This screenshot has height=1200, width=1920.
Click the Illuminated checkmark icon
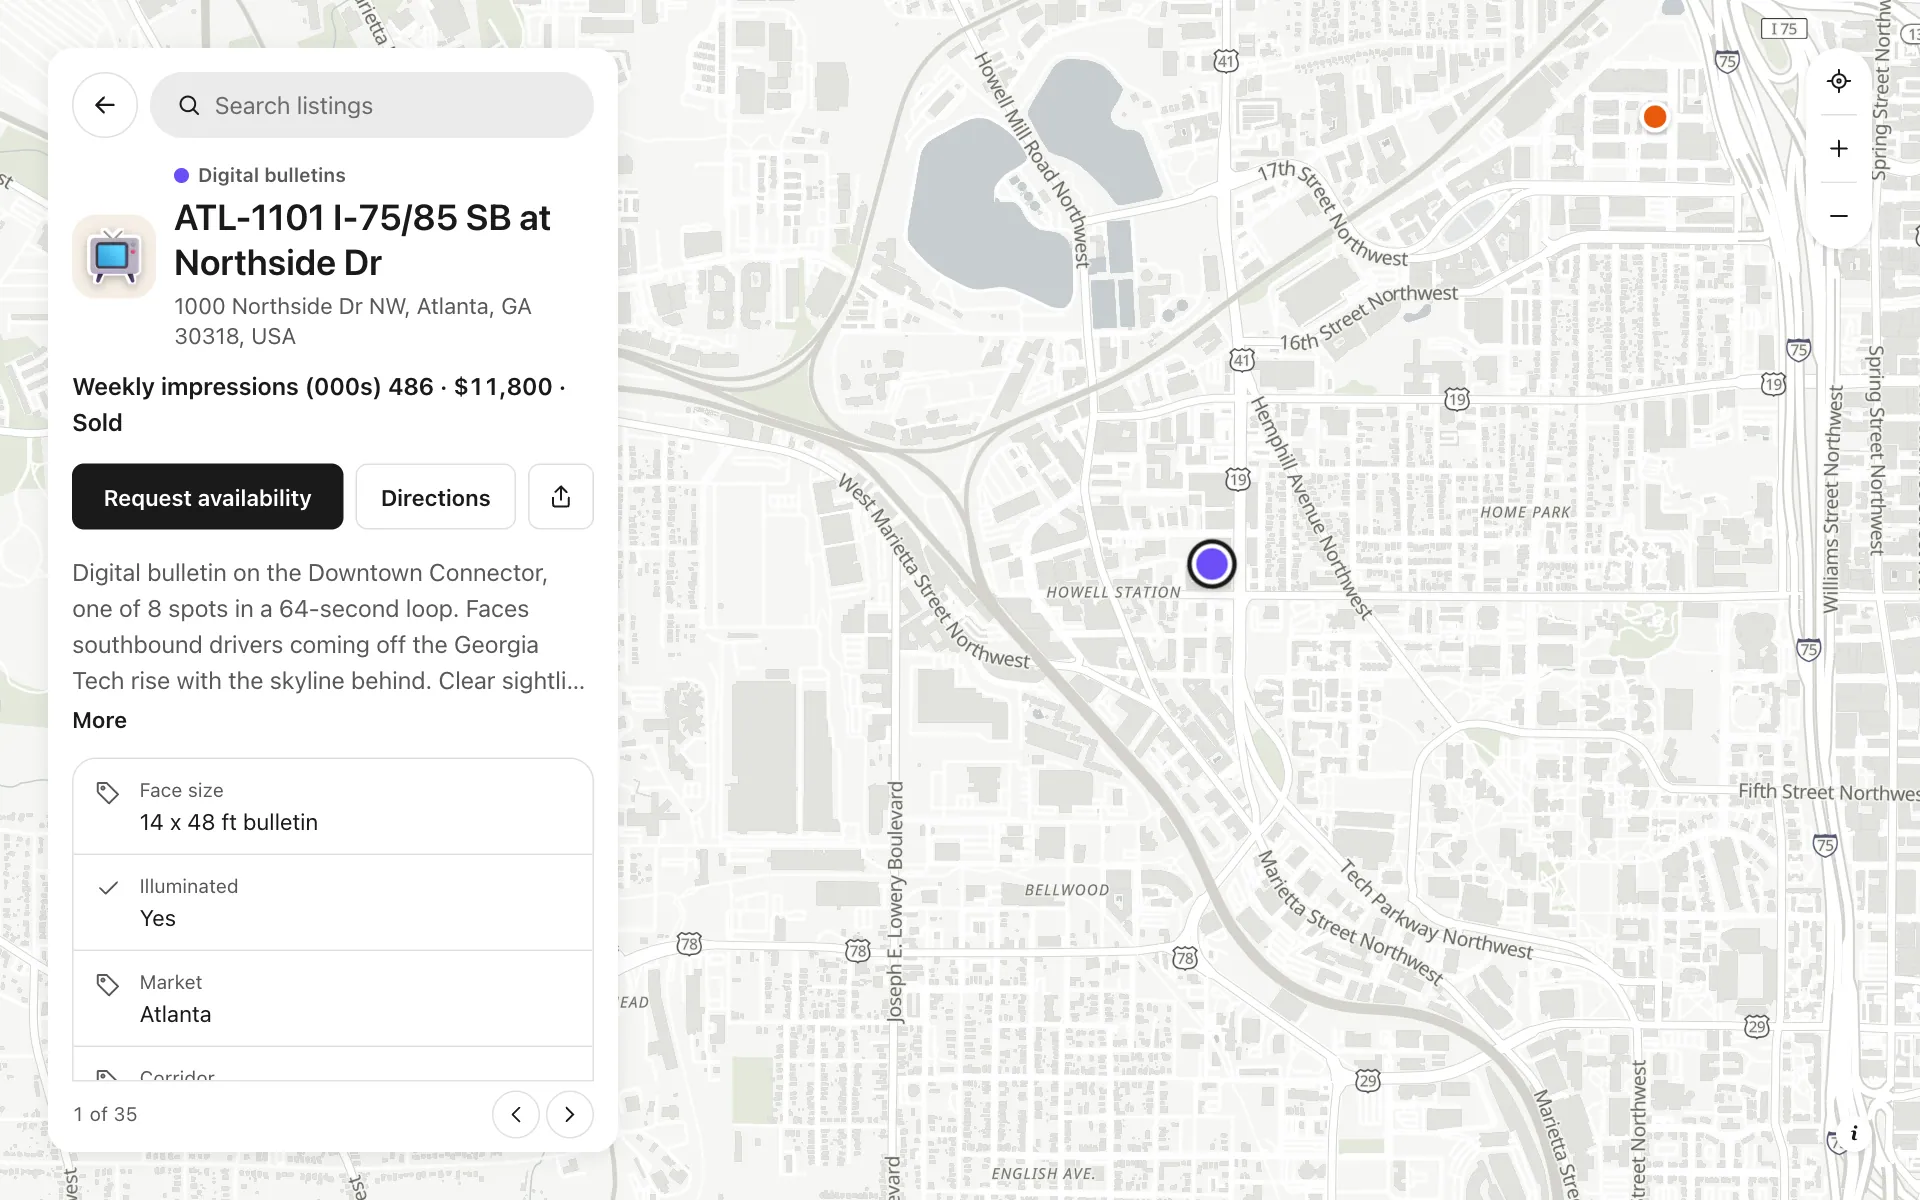[108, 888]
